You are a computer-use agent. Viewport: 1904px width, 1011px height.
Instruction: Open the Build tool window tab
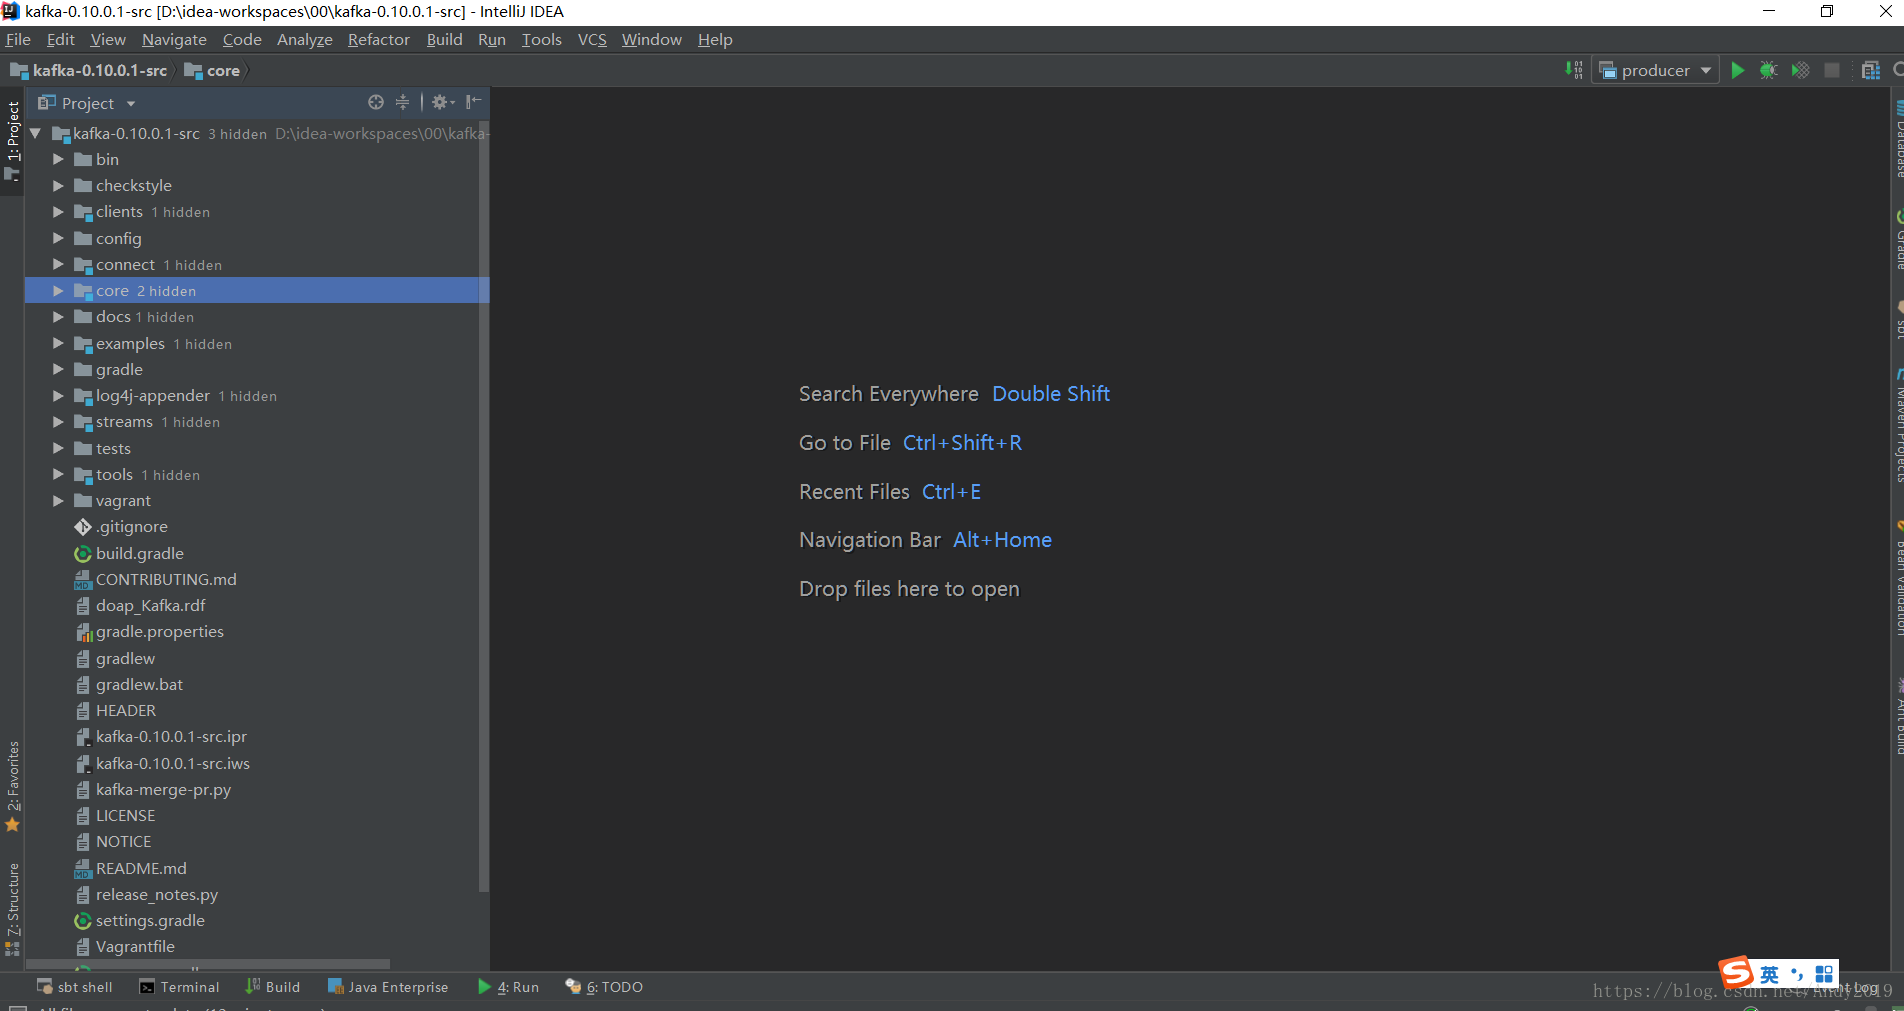(273, 987)
